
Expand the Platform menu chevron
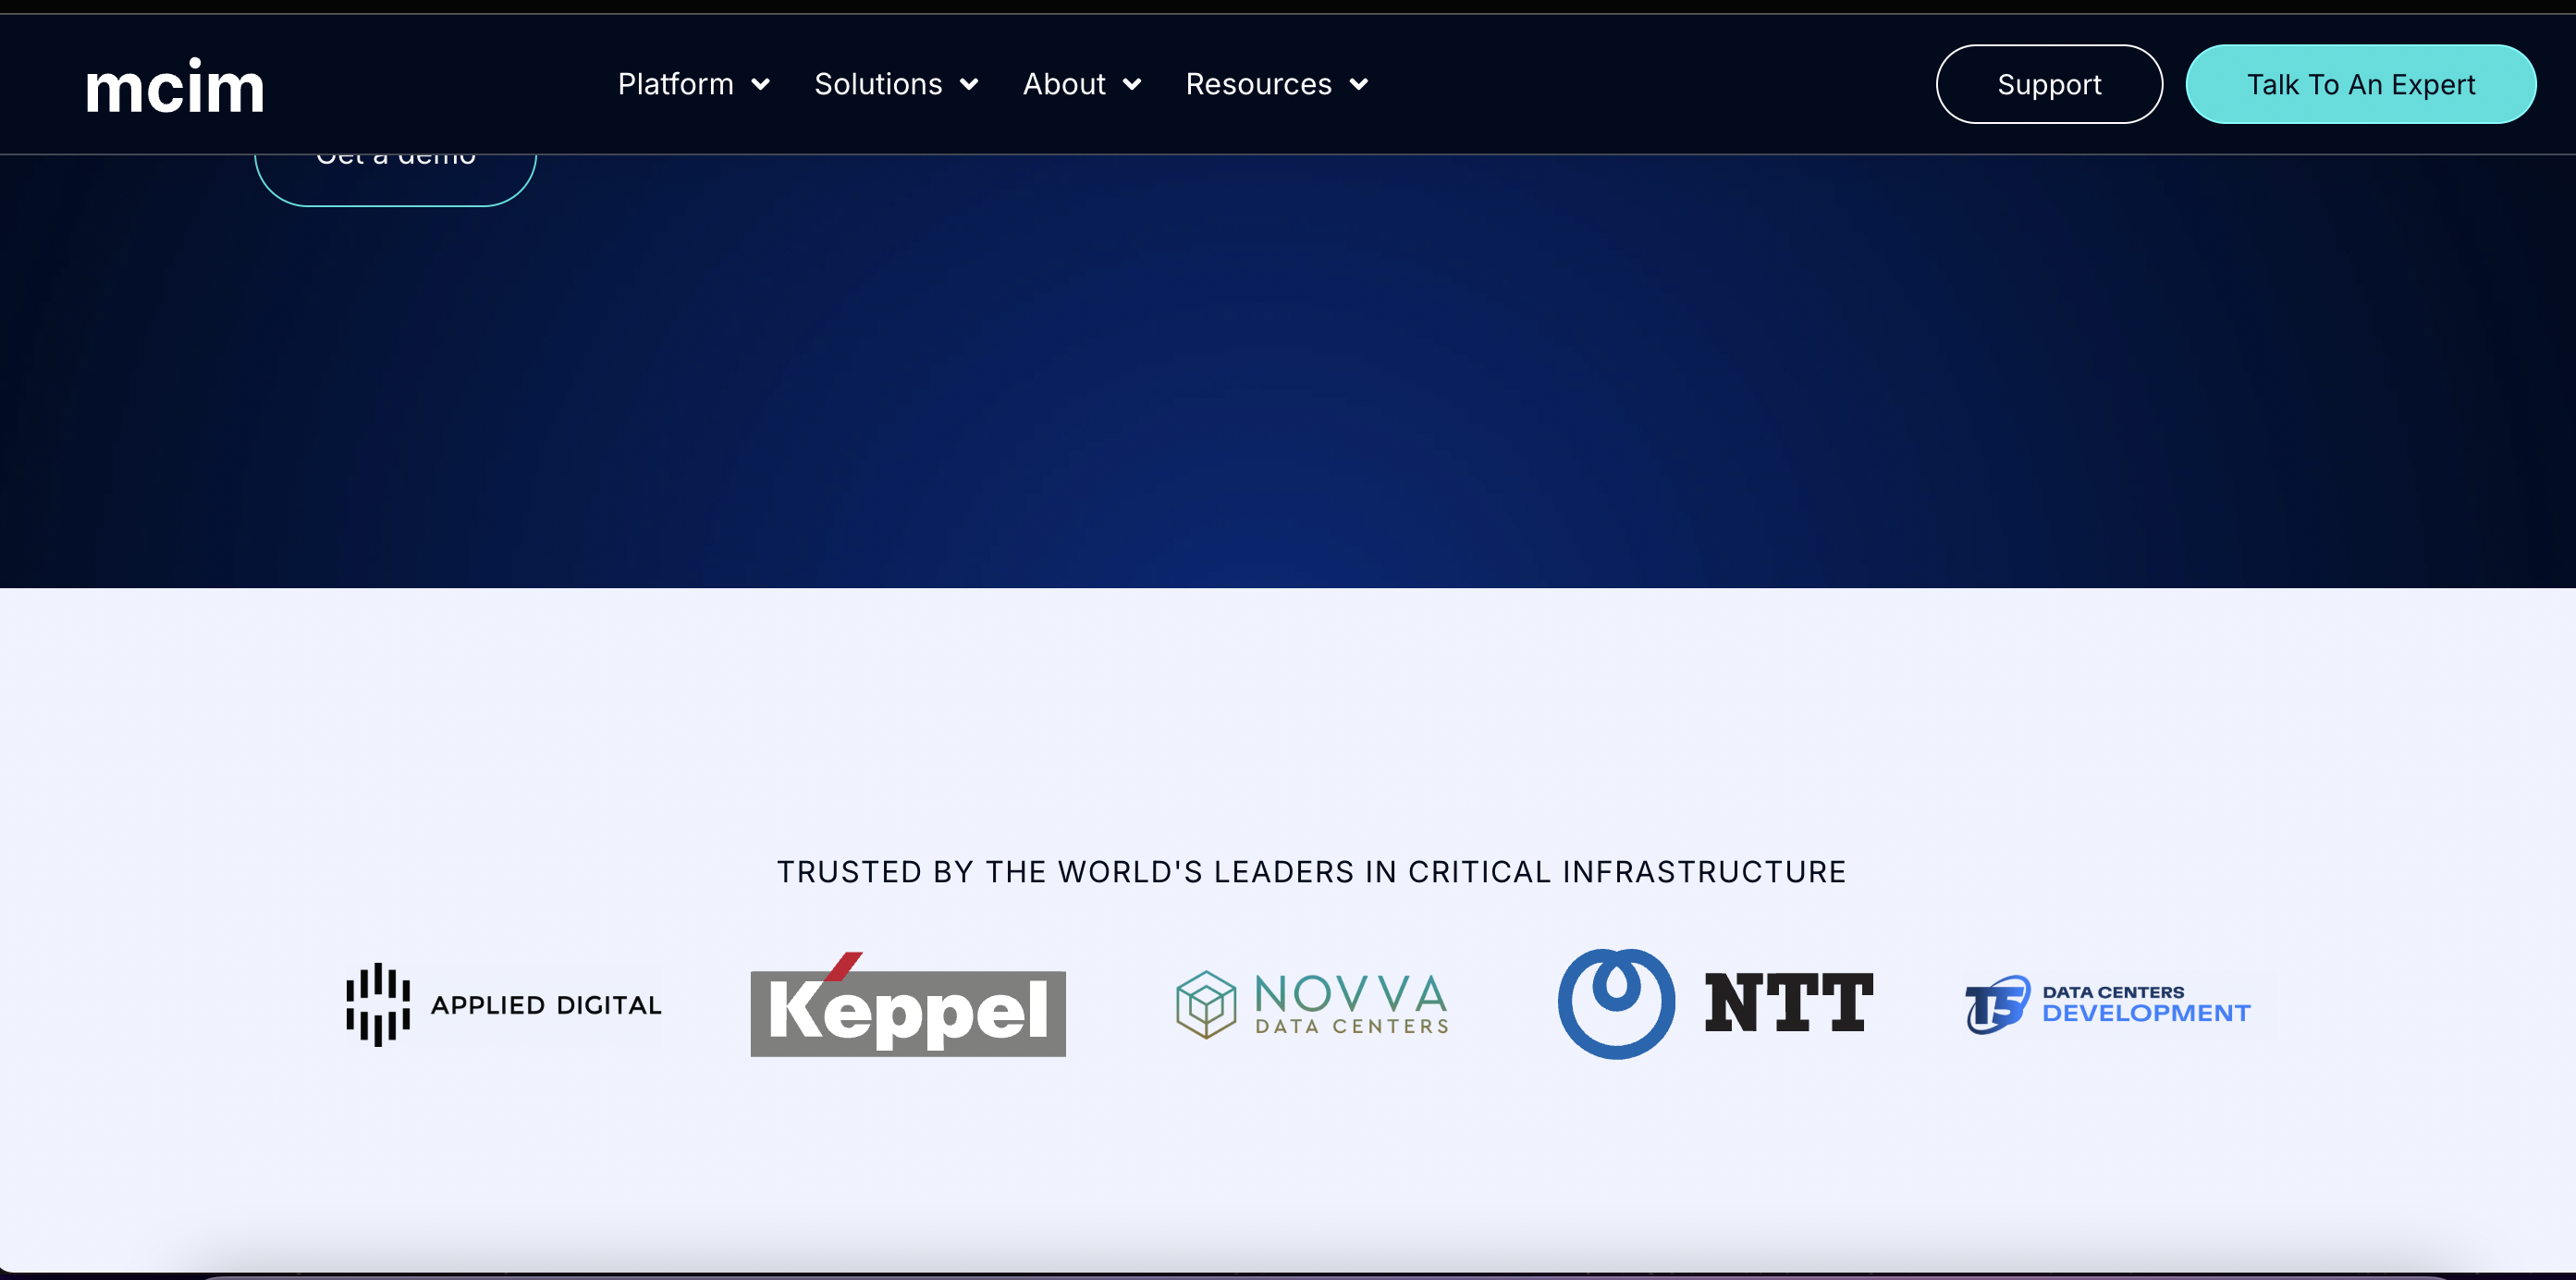(x=761, y=85)
